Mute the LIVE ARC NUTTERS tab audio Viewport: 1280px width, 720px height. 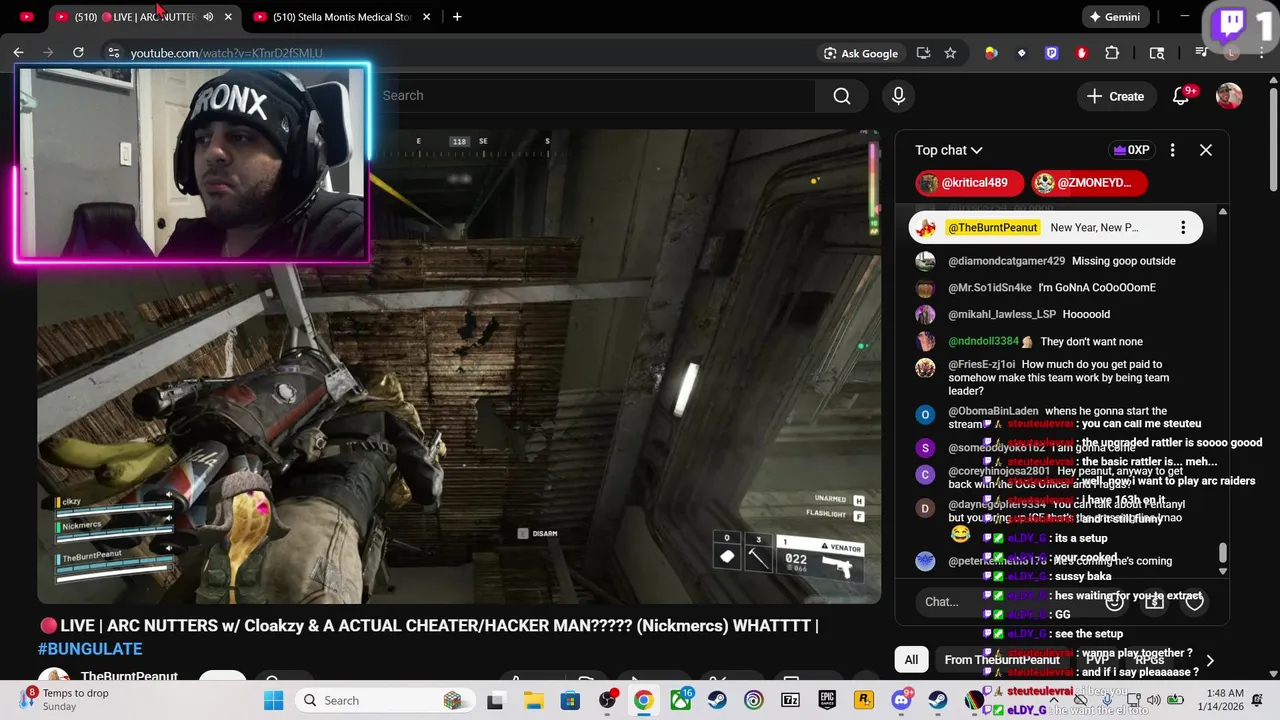click(x=208, y=17)
